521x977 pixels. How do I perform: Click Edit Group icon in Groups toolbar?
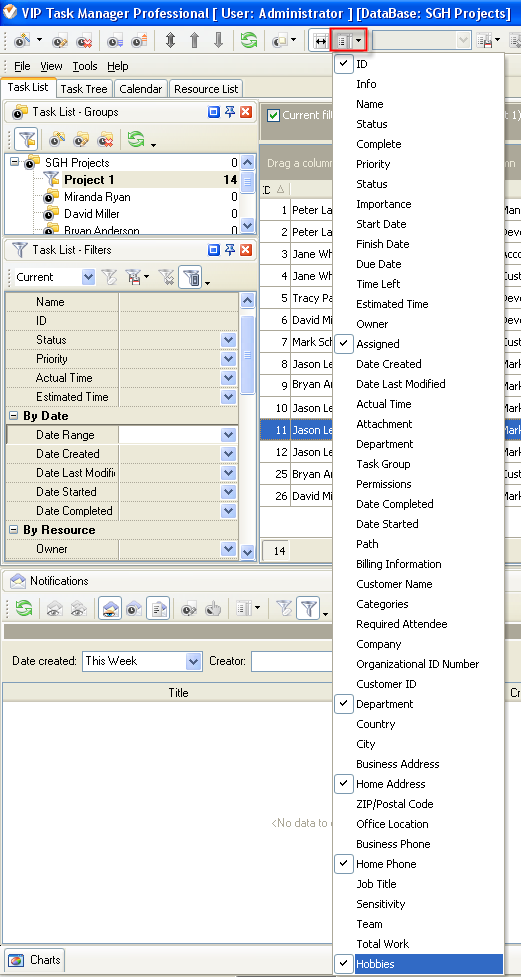coord(81,138)
